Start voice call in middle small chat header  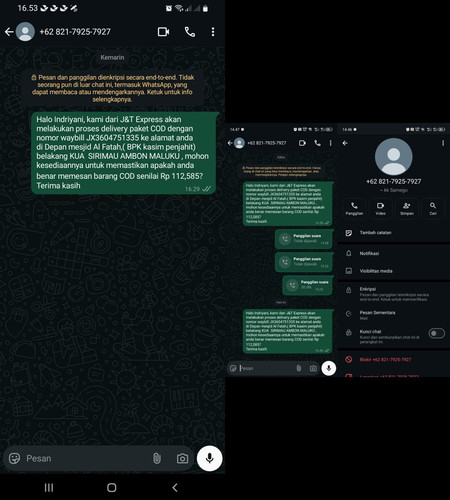pos(317,143)
